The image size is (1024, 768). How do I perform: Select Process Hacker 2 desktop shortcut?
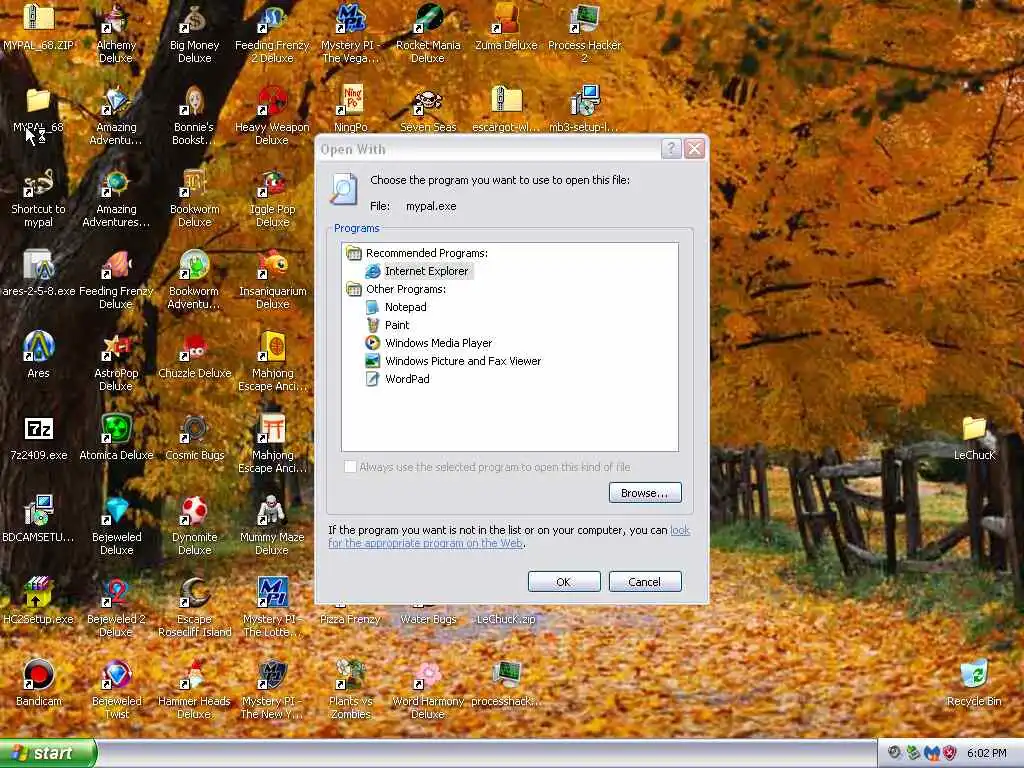(x=584, y=34)
